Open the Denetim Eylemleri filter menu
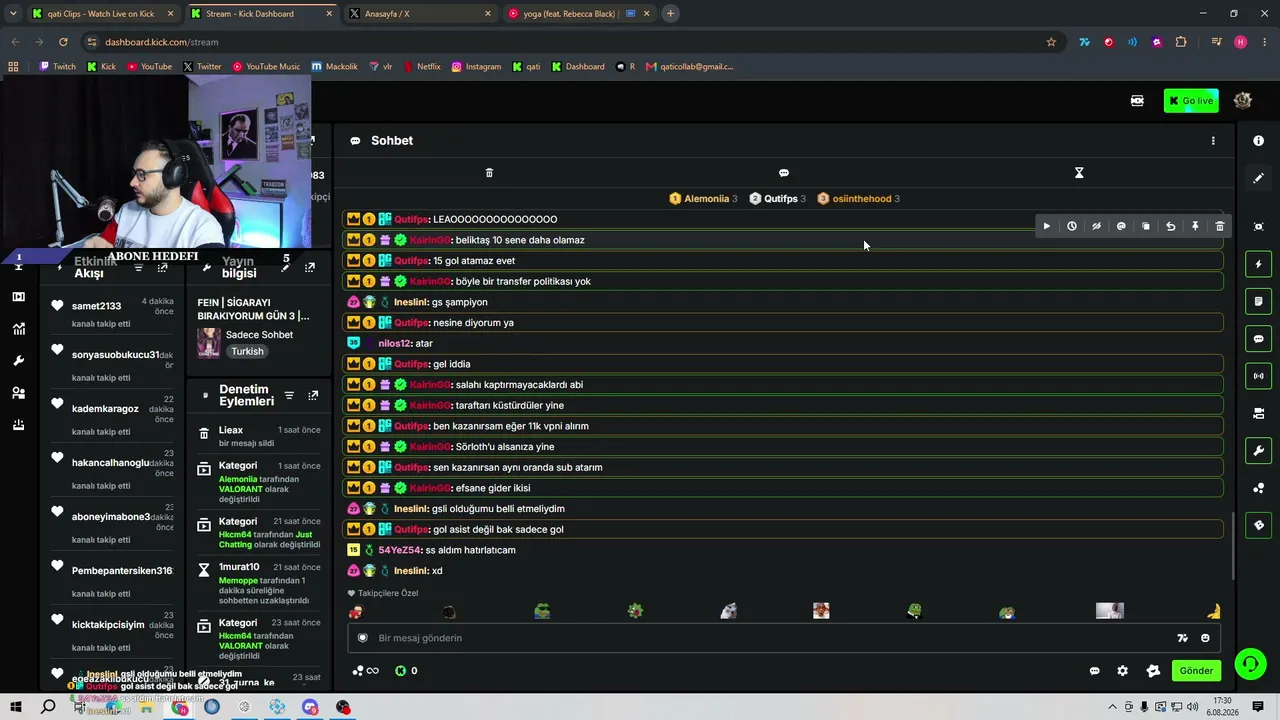The image size is (1280, 720). (289, 396)
